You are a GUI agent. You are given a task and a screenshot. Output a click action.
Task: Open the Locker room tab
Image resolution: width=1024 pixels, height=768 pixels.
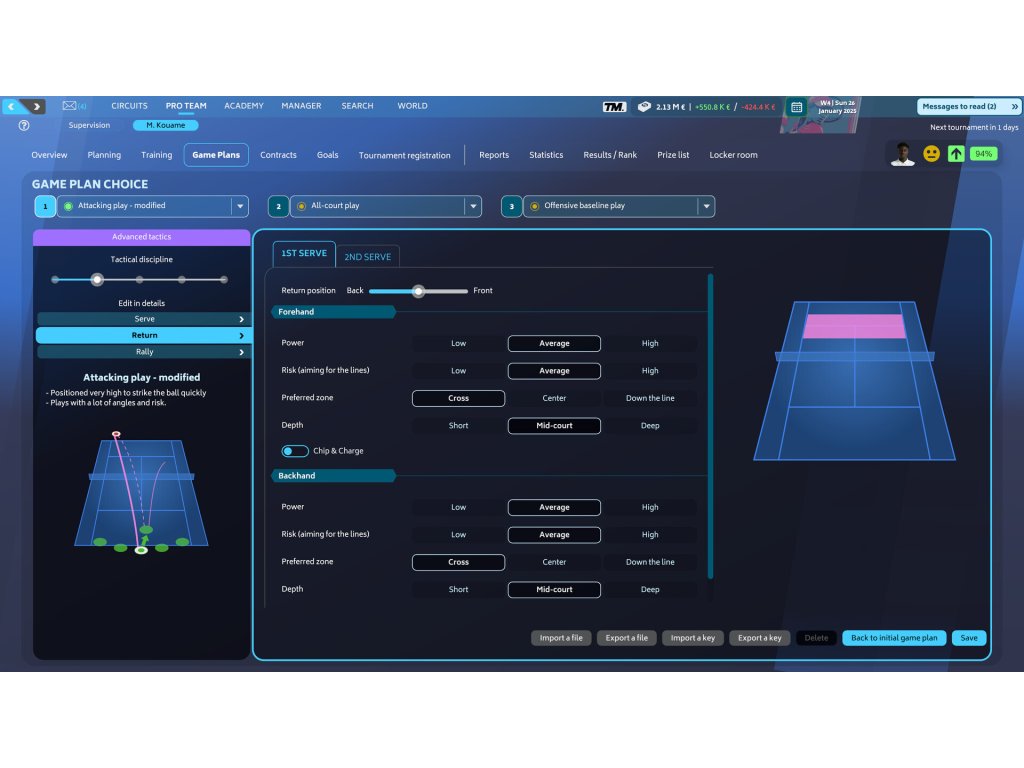733,155
